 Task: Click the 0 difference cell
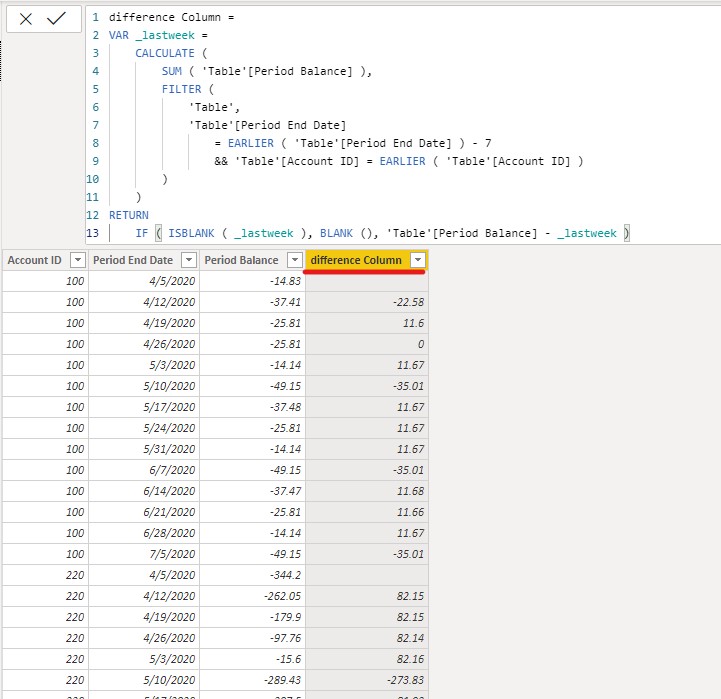click(367, 344)
